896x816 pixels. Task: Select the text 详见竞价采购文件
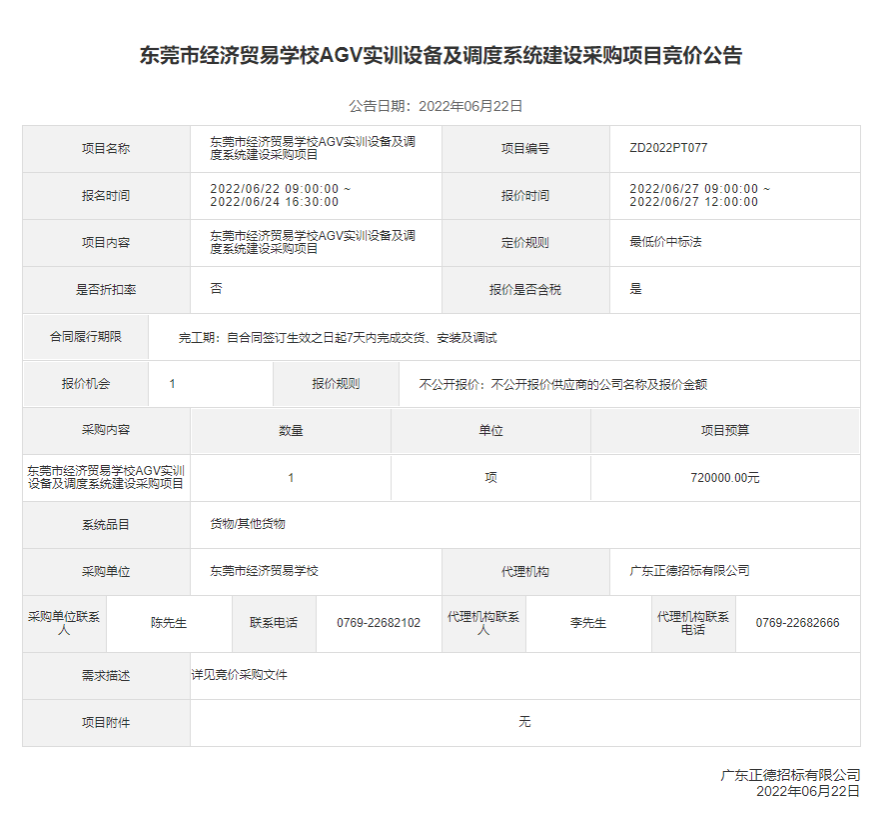coord(239,675)
